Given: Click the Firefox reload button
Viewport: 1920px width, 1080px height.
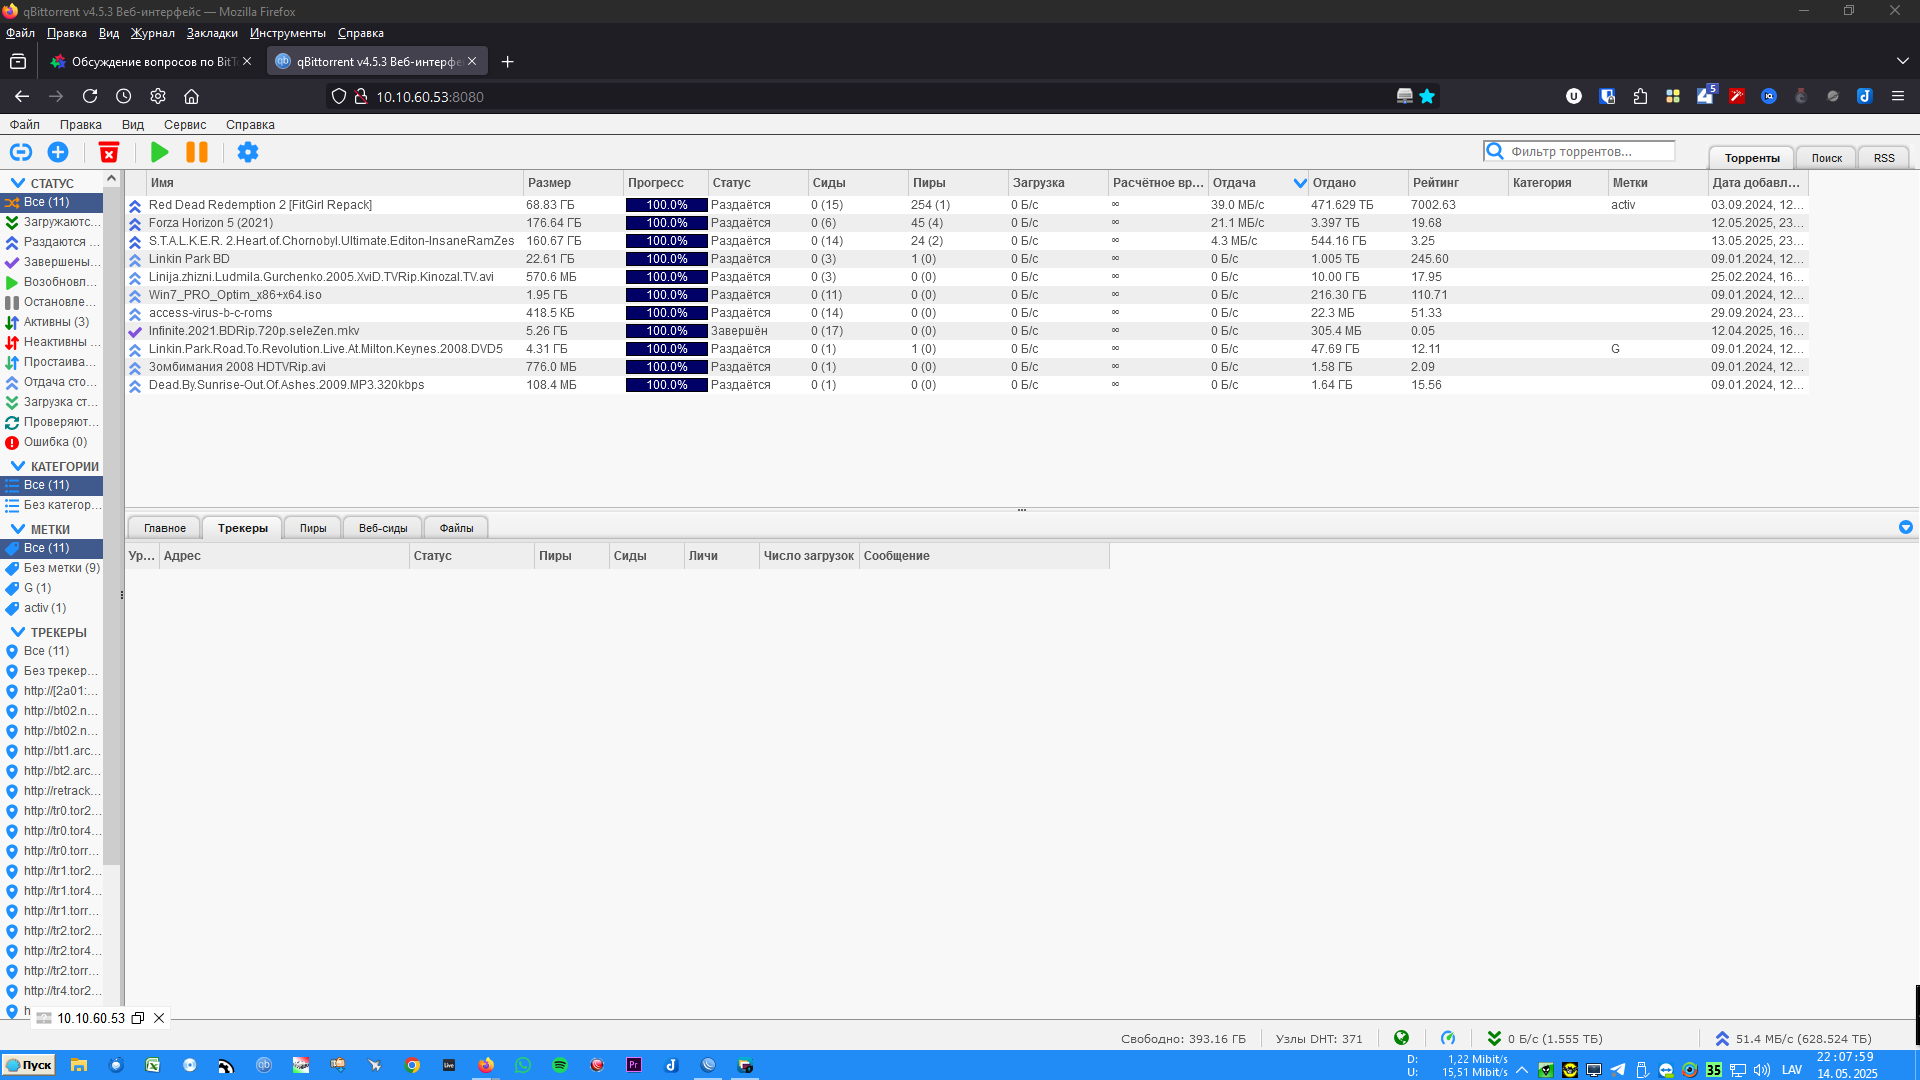Looking at the screenshot, I should pos(90,96).
